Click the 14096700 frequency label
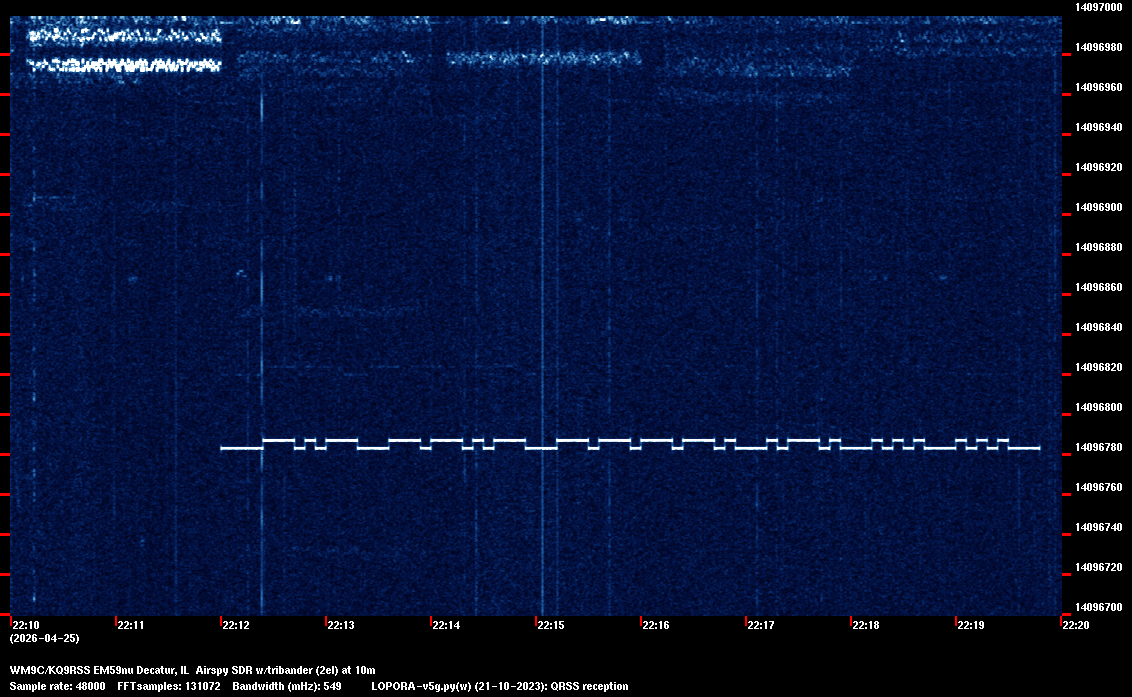The image size is (1132, 697). click(x=1097, y=607)
